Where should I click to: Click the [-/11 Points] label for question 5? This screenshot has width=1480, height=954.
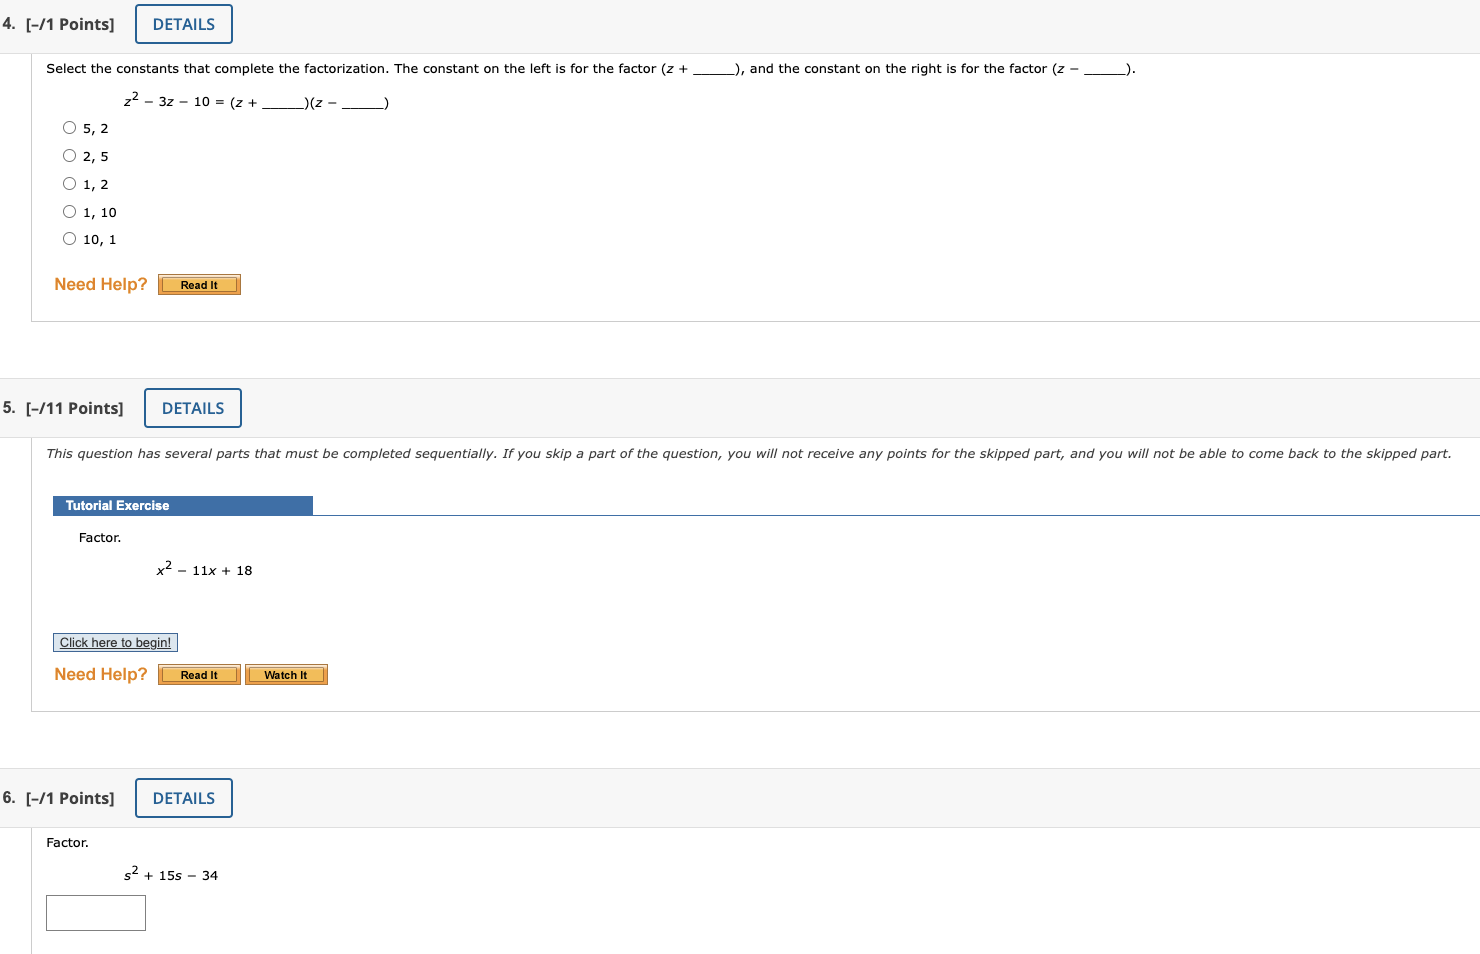(x=74, y=408)
